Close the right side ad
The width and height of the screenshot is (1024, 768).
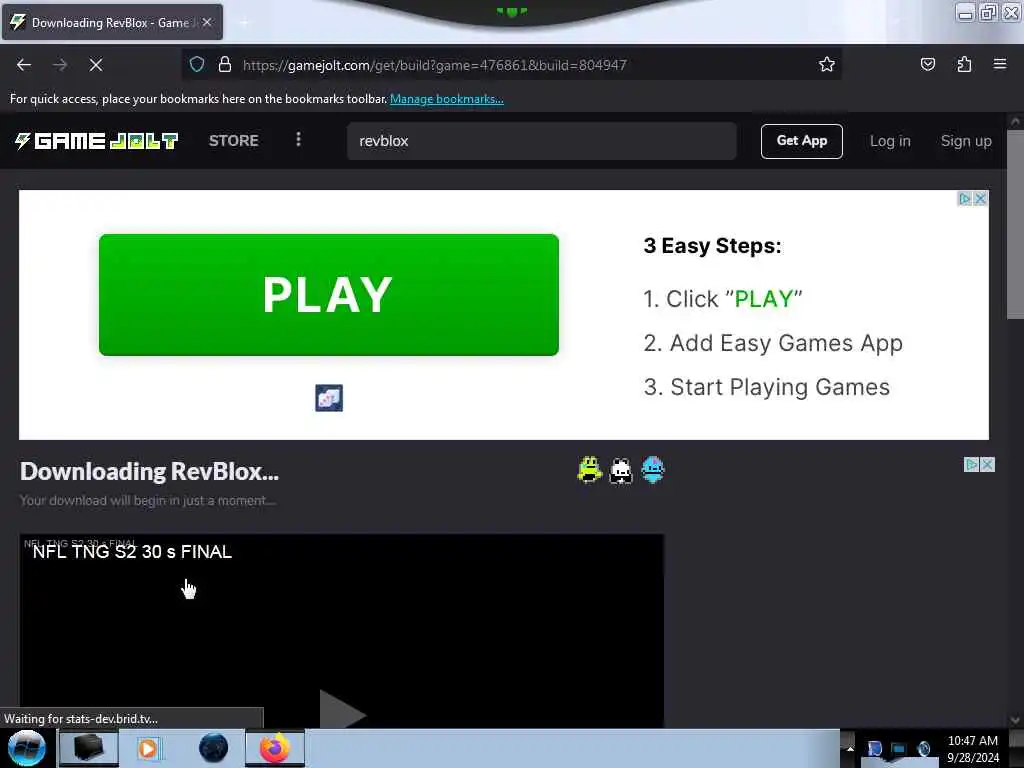(x=987, y=464)
